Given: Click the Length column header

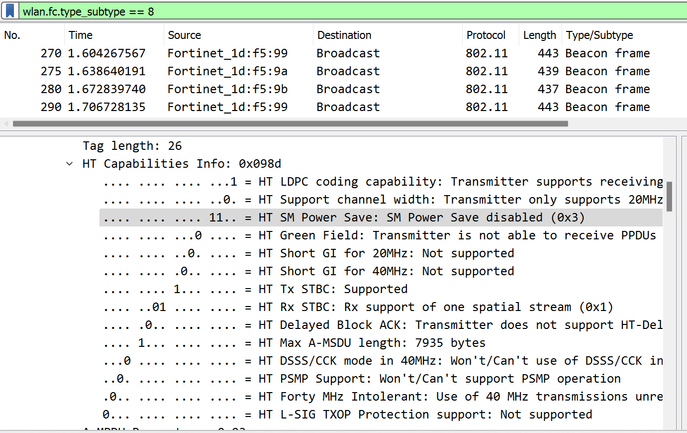Looking at the screenshot, I should pyautogui.click(x=539, y=35).
